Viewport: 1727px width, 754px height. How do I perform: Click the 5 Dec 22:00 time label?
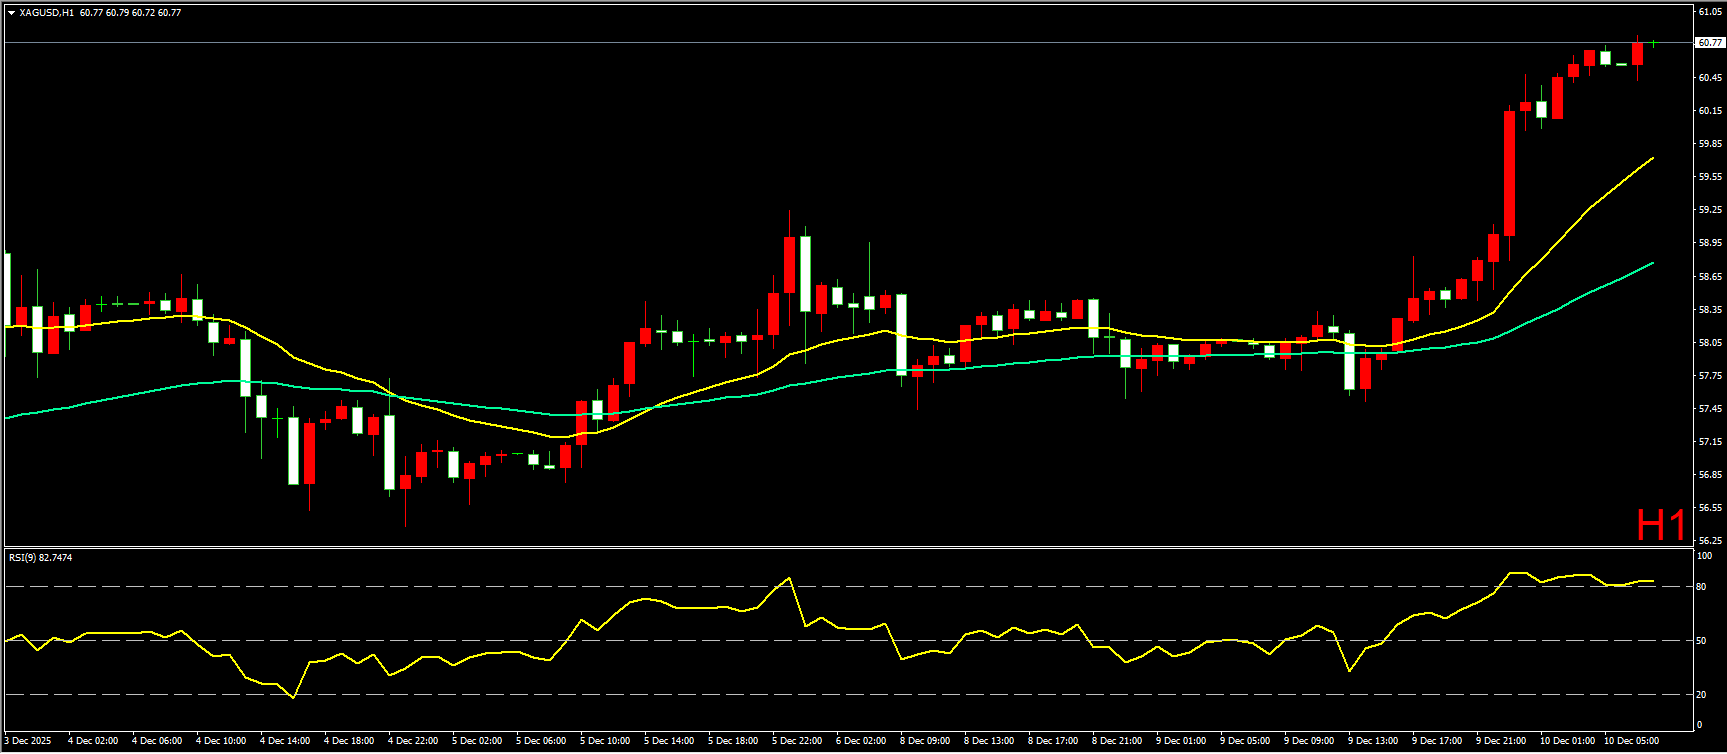(x=797, y=741)
